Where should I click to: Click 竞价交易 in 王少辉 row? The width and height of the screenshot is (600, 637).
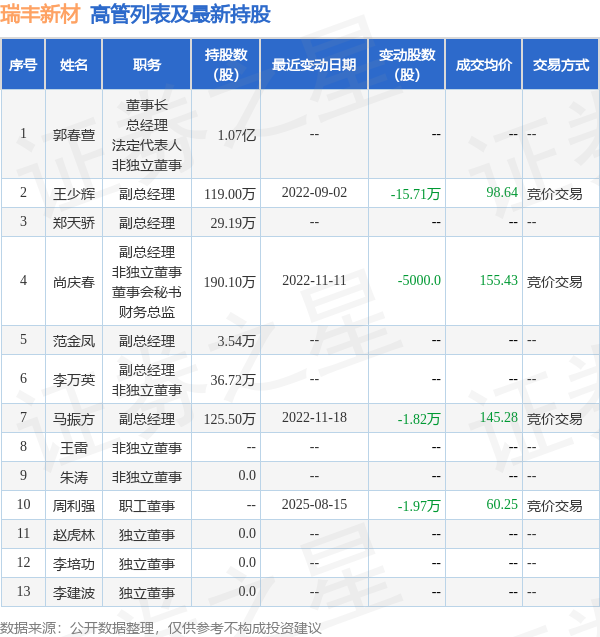(555, 193)
